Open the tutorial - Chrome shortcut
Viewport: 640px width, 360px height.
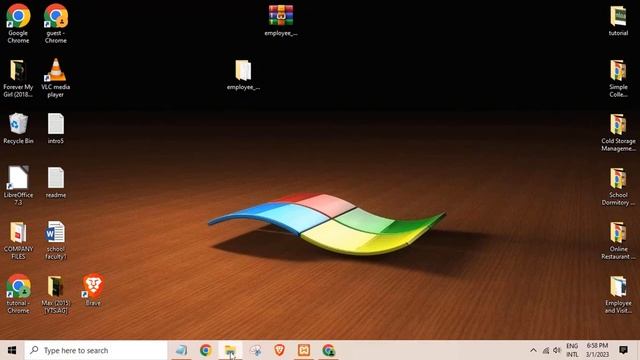18,294
